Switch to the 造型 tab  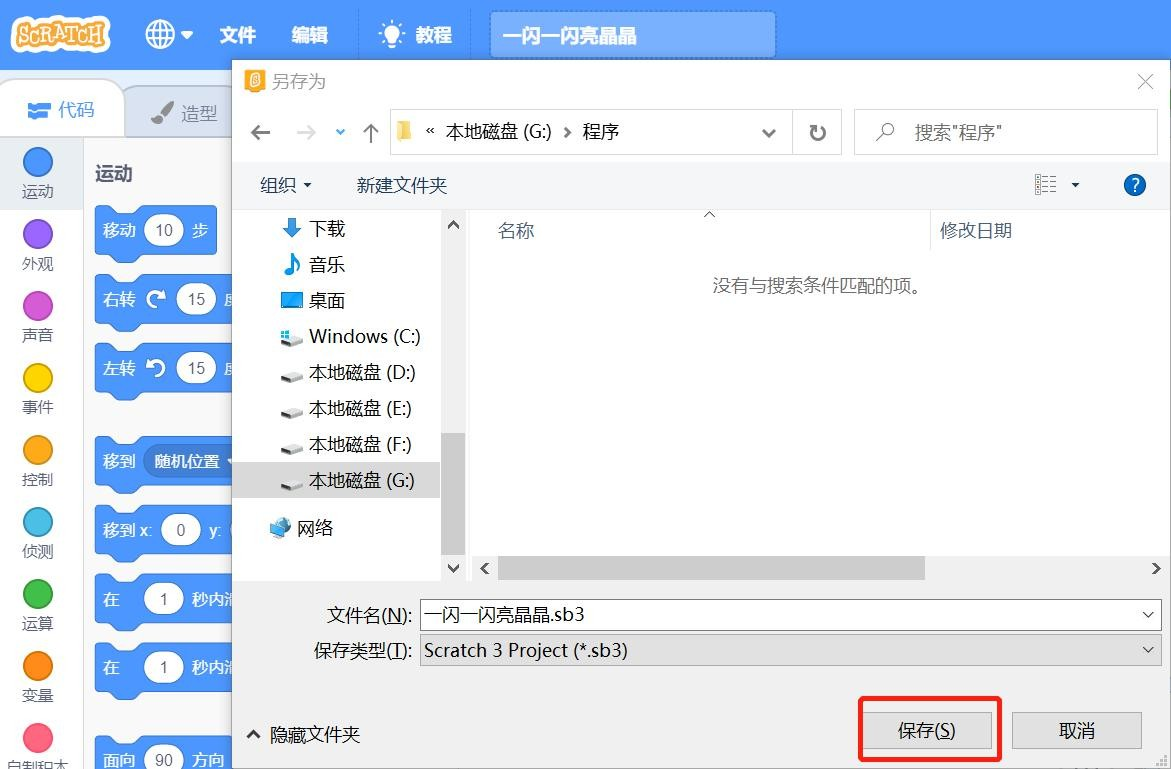[184, 113]
